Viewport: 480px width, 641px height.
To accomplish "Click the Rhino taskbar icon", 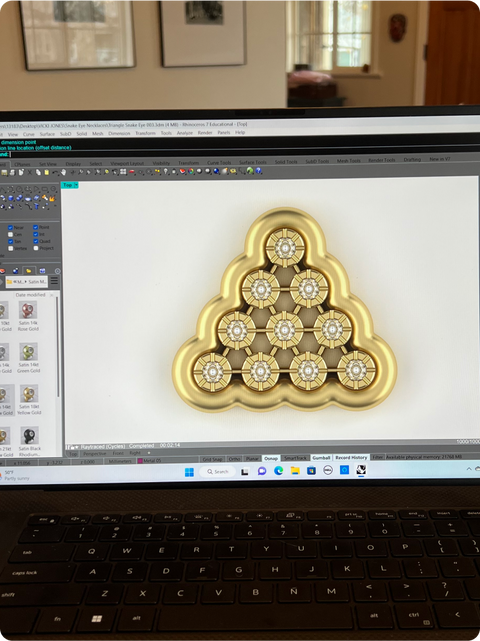I will 361,470.
